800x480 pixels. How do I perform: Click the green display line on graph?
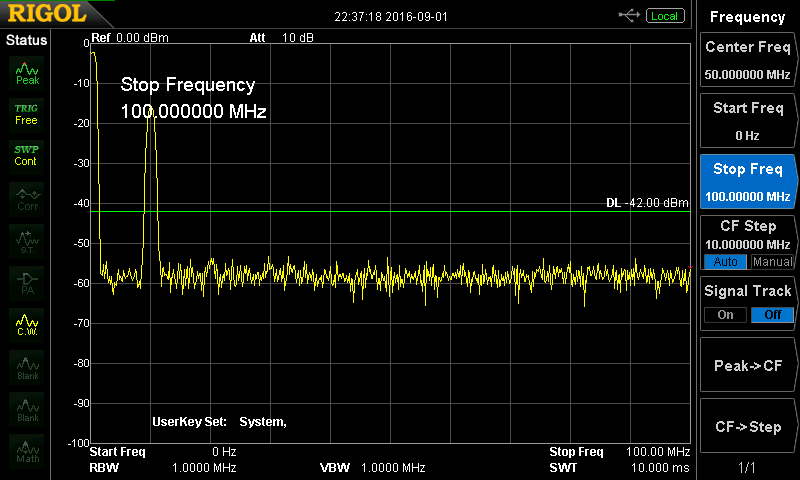point(390,211)
